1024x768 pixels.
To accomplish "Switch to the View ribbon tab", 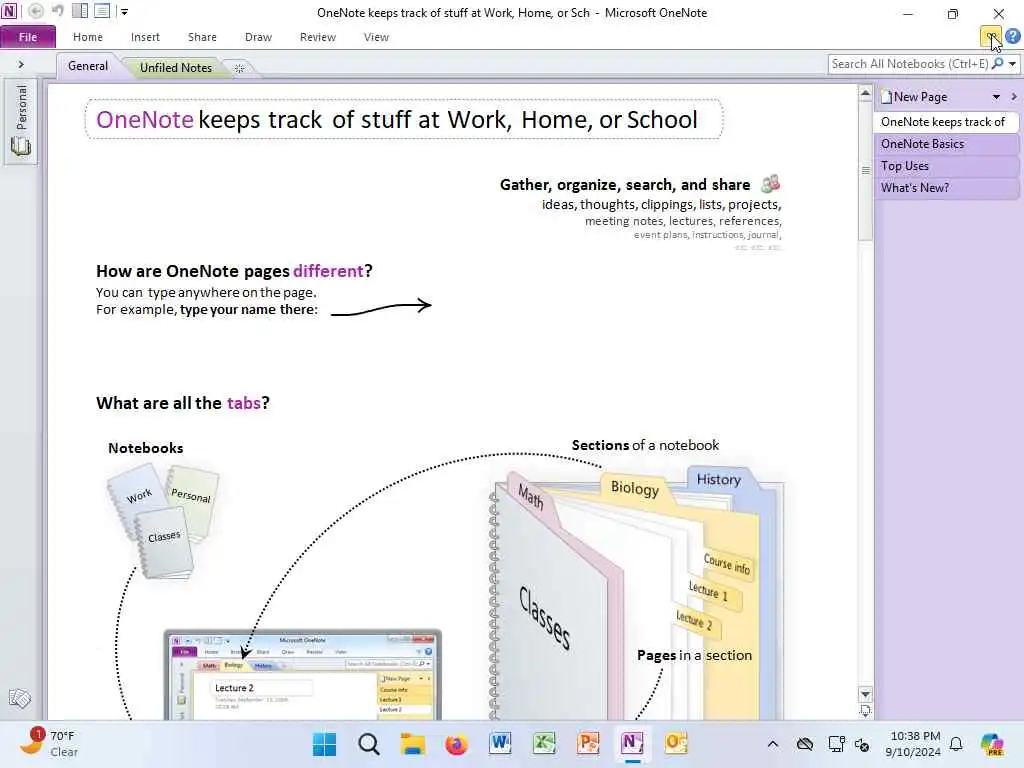I will [376, 37].
